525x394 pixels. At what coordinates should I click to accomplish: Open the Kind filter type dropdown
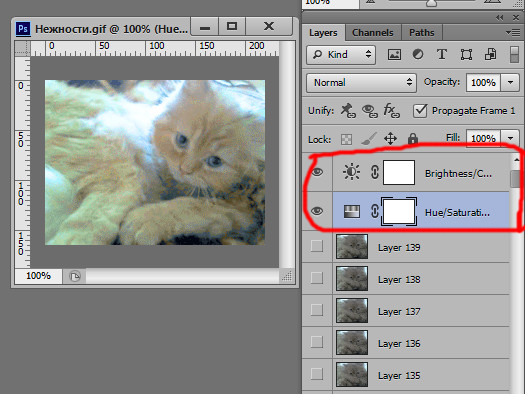click(341, 55)
